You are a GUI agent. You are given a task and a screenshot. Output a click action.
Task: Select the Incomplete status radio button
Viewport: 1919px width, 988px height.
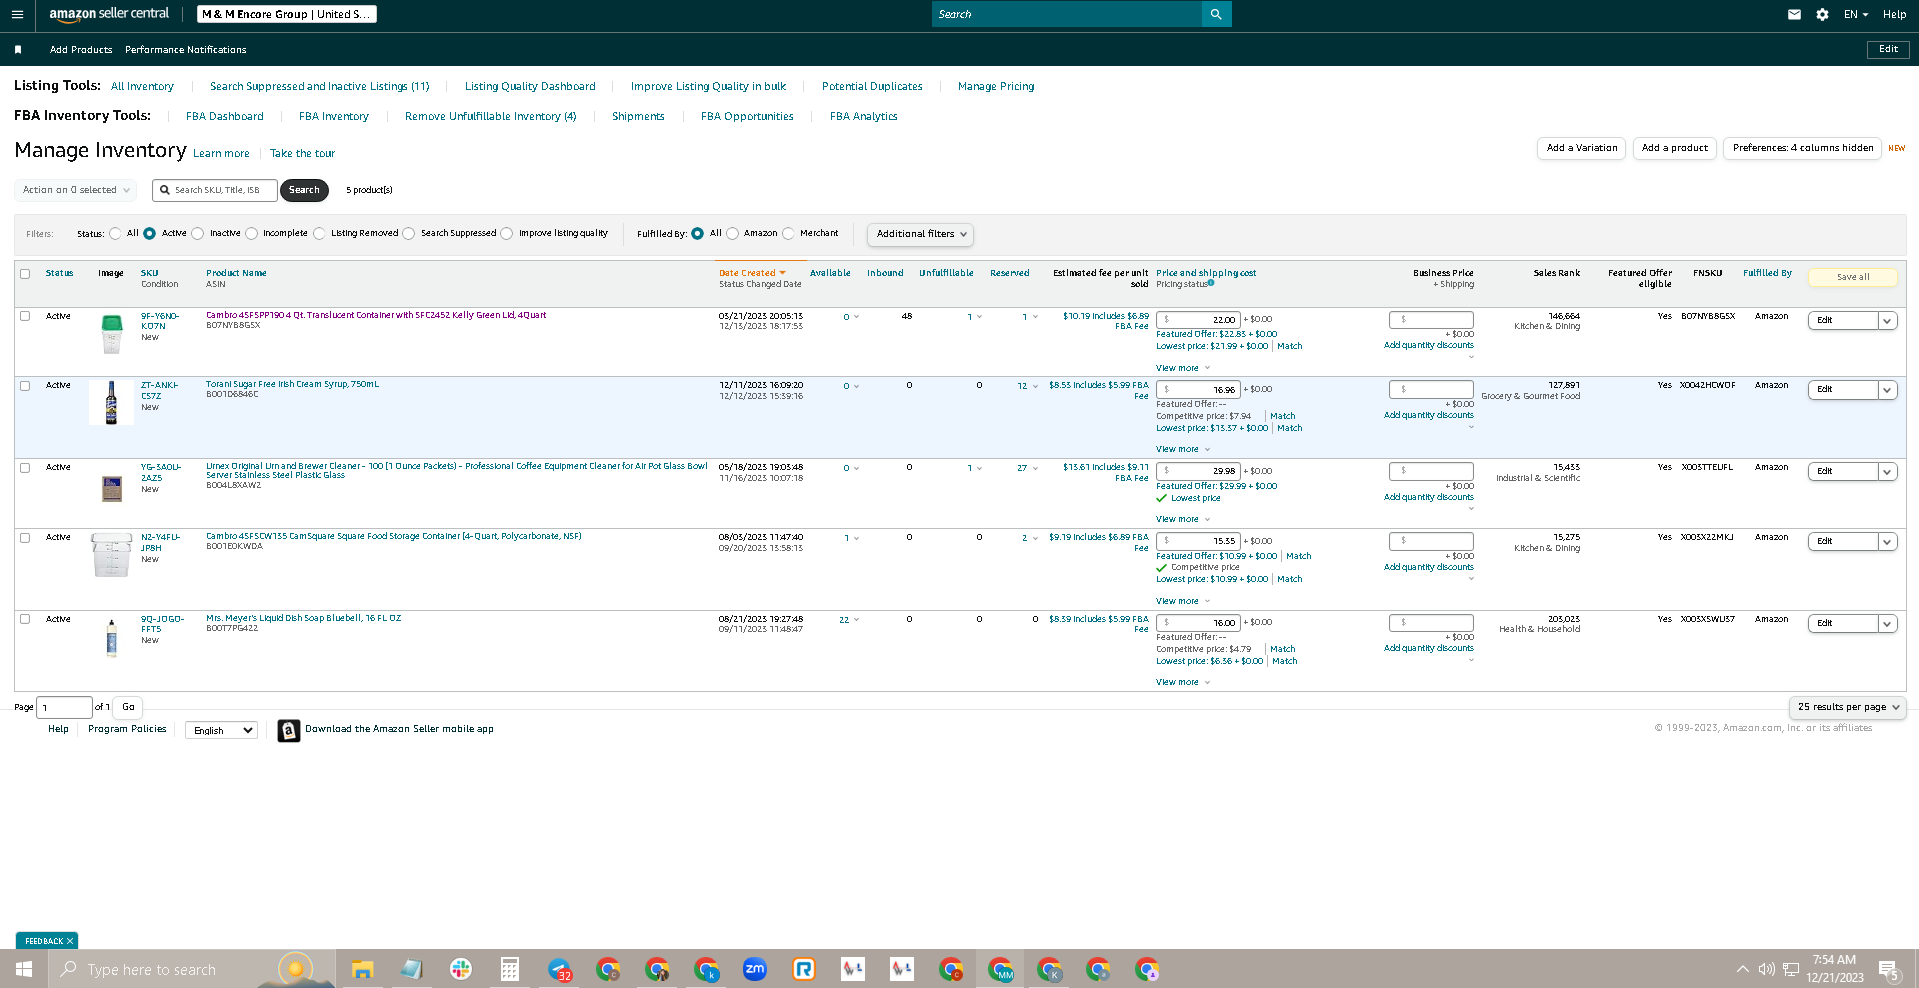point(252,234)
